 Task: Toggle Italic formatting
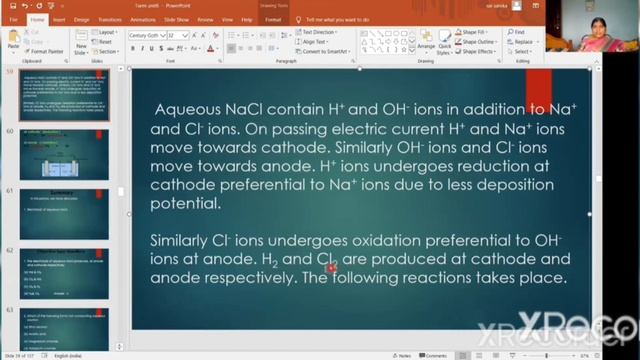(x=142, y=49)
